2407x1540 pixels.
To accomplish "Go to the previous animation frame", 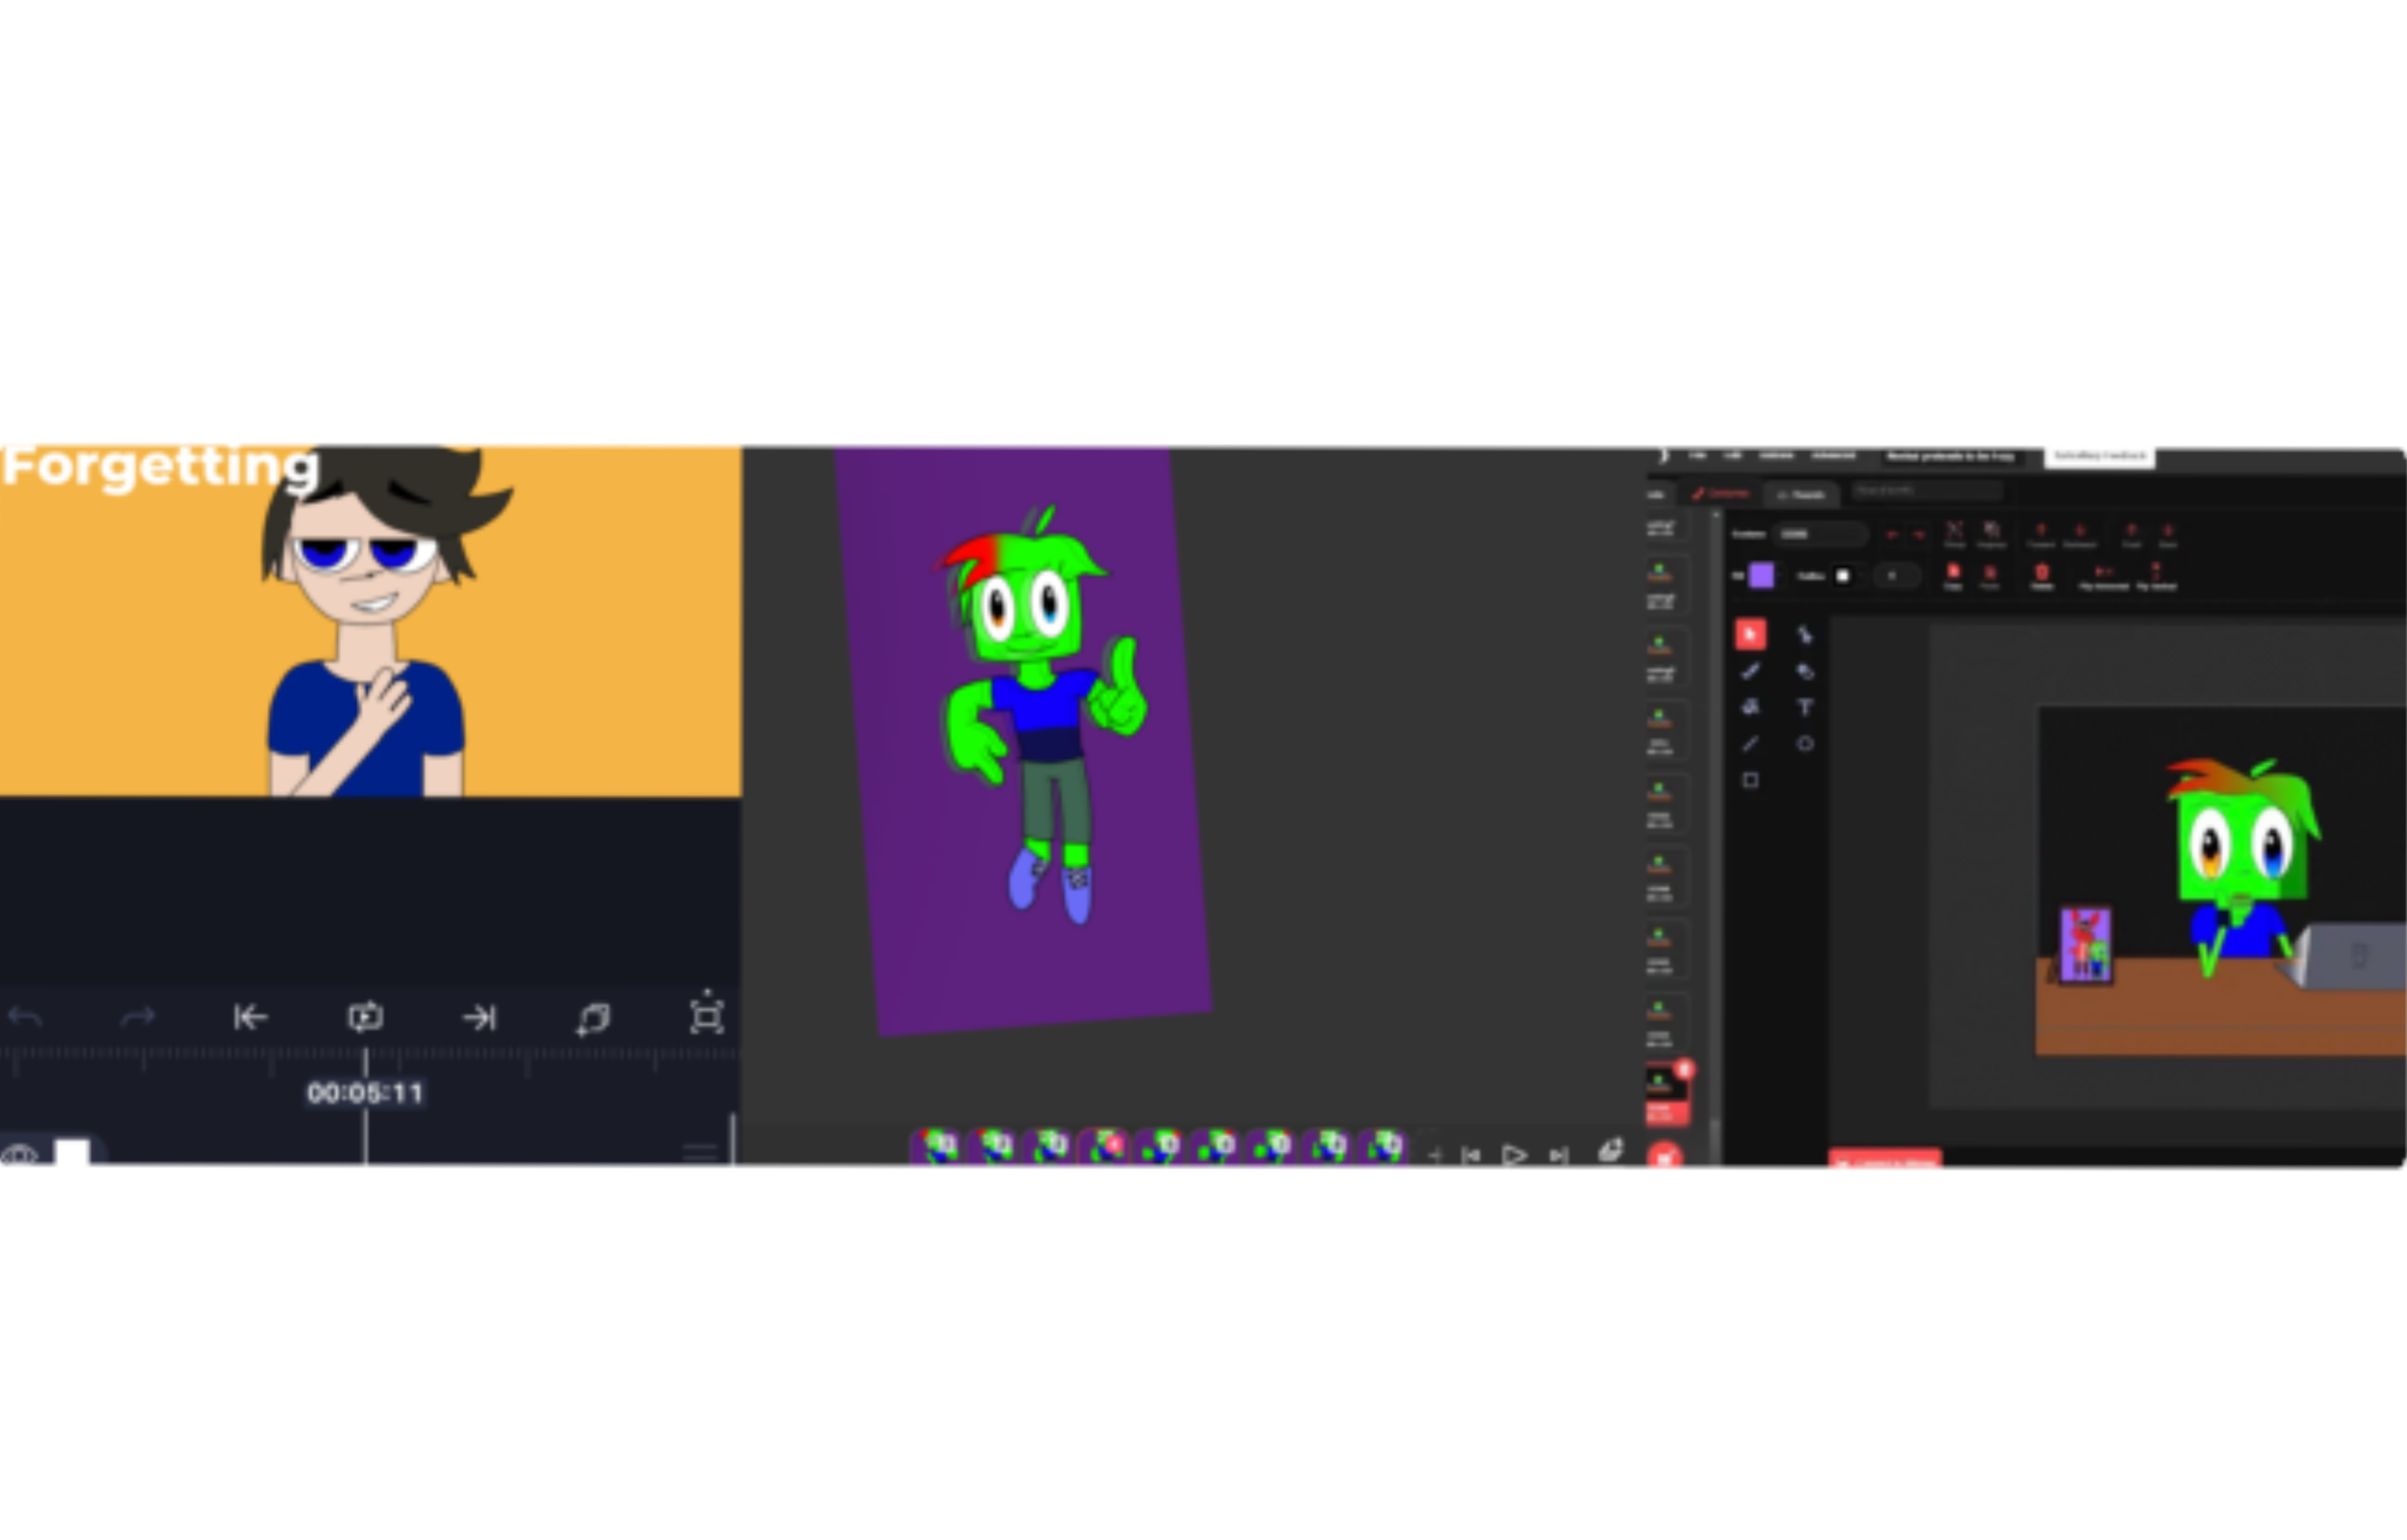I will tap(1470, 1156).
